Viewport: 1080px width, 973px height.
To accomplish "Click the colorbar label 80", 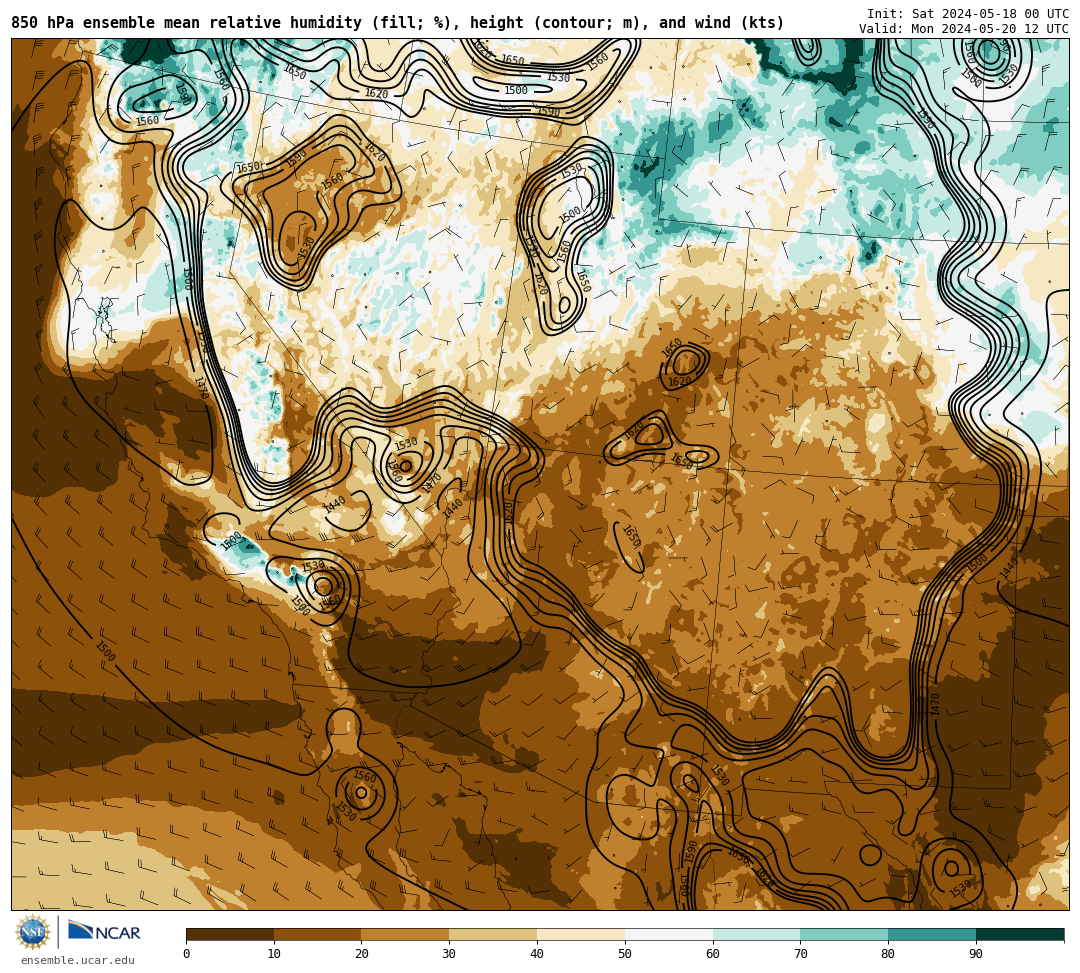I will 888,954.
